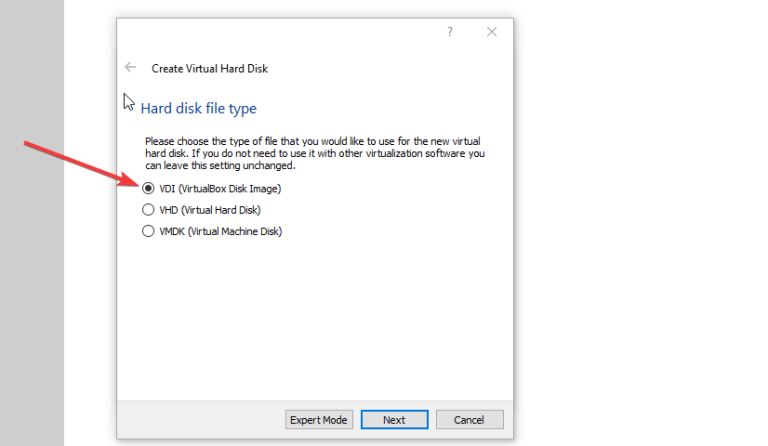Go back using the left arrow icon
Image resolution: width=768 pixels, height=446 pixels.
pos(130,67)
